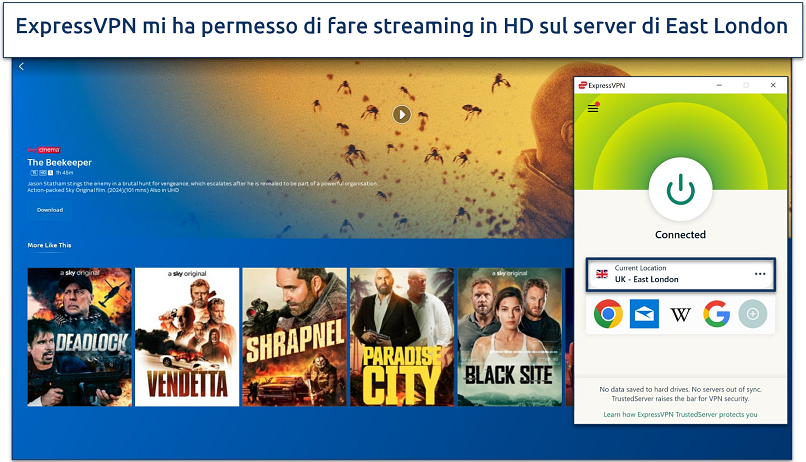Go back using the left arrow
Image resolution: width=806 pixels, height=462 pixels.
(21, 66)
